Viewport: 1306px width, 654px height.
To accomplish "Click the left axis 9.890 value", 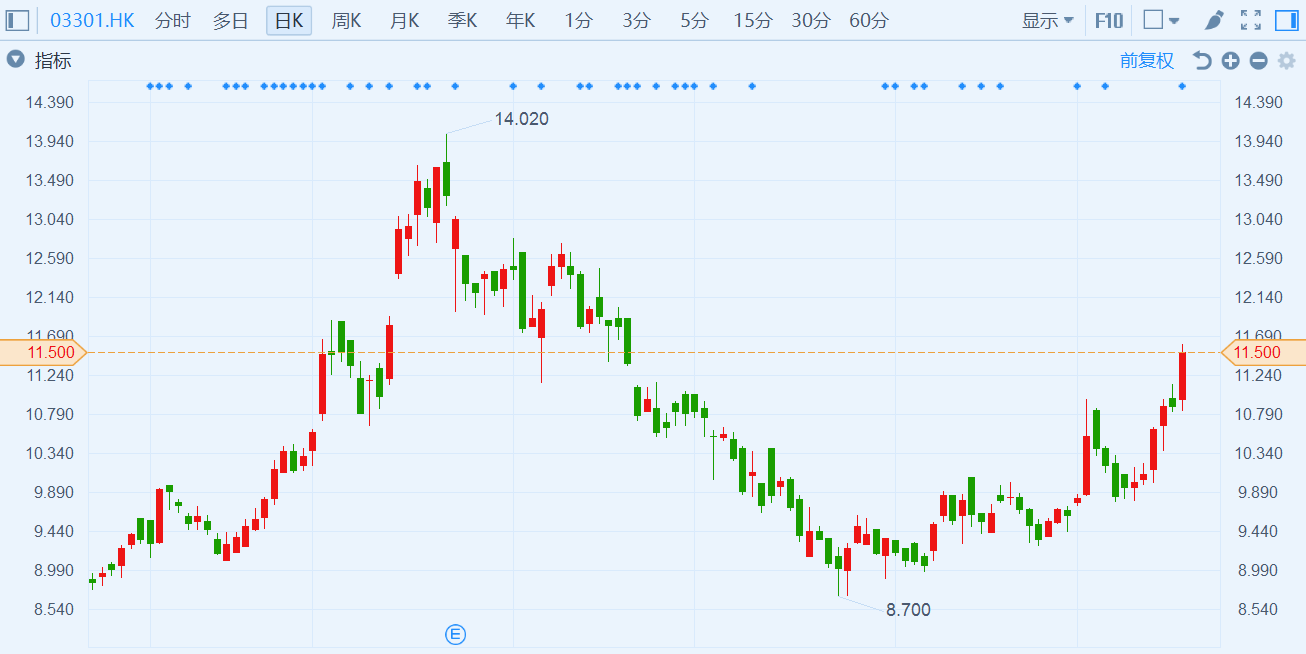I will point(52,492).
